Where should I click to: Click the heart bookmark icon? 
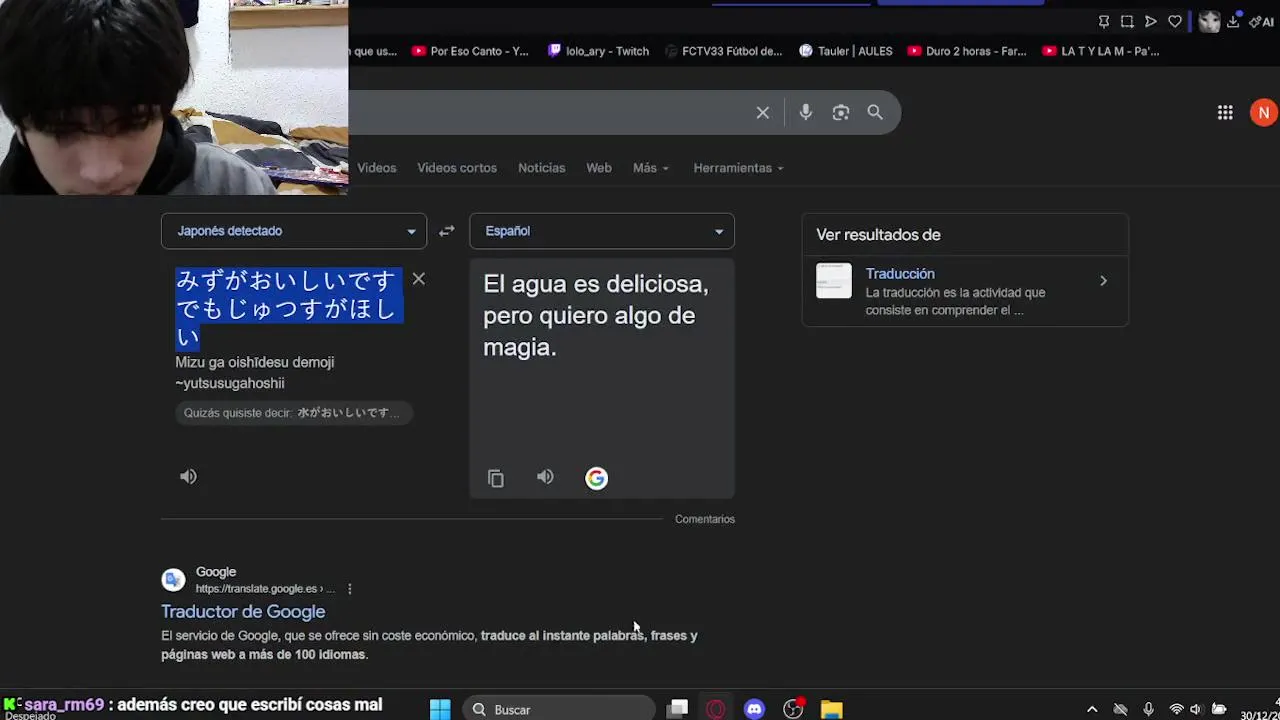(x=1175, y=22)
